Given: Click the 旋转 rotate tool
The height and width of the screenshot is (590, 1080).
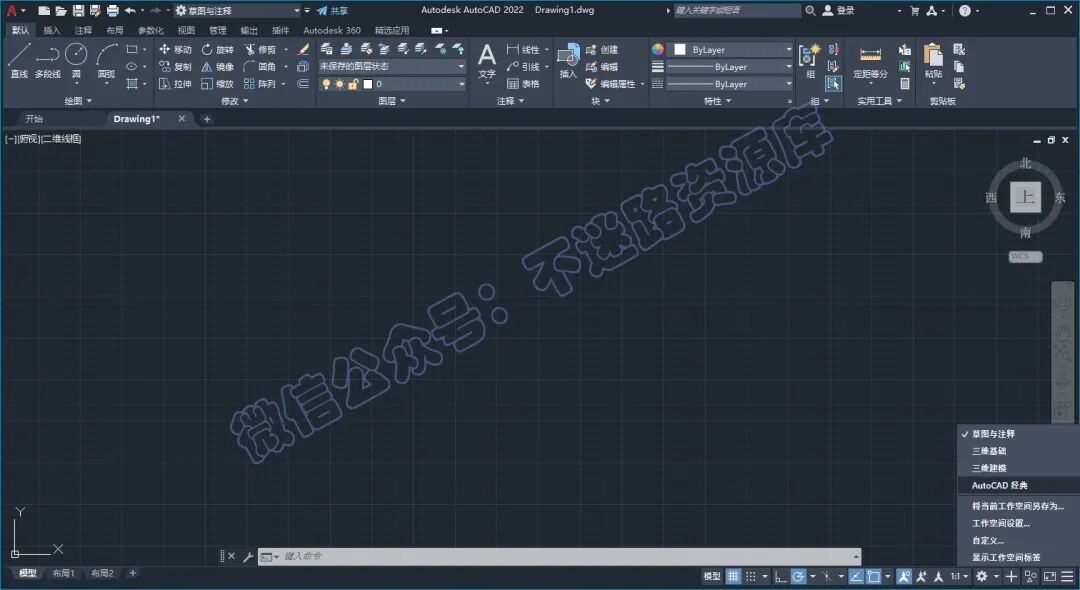Looking at the screenshot, I should point(218,50).
